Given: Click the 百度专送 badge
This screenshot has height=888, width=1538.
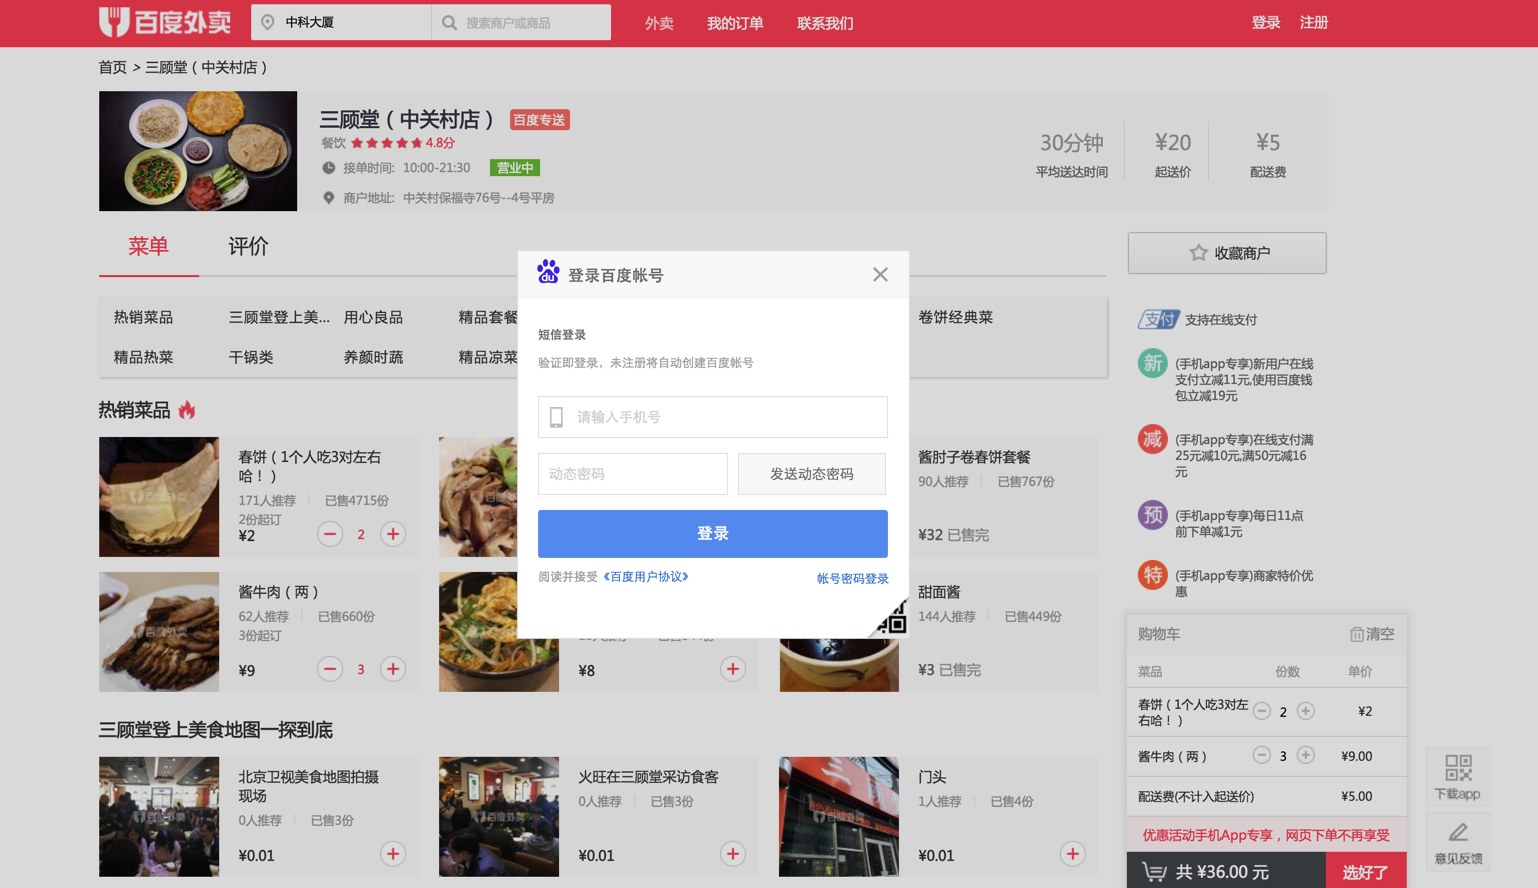Looking at the screenshot, I should (x=540, y=120).
